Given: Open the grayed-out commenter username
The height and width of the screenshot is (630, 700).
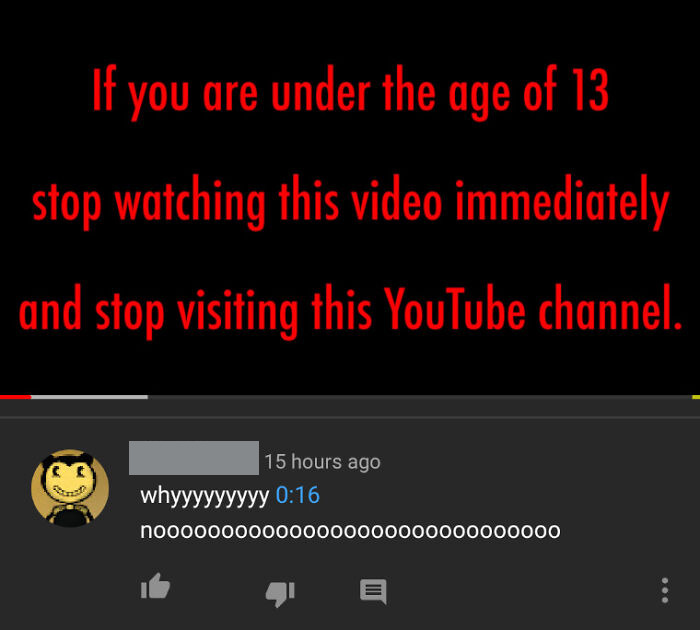Looking at the screenshot, I should (194, 458).
